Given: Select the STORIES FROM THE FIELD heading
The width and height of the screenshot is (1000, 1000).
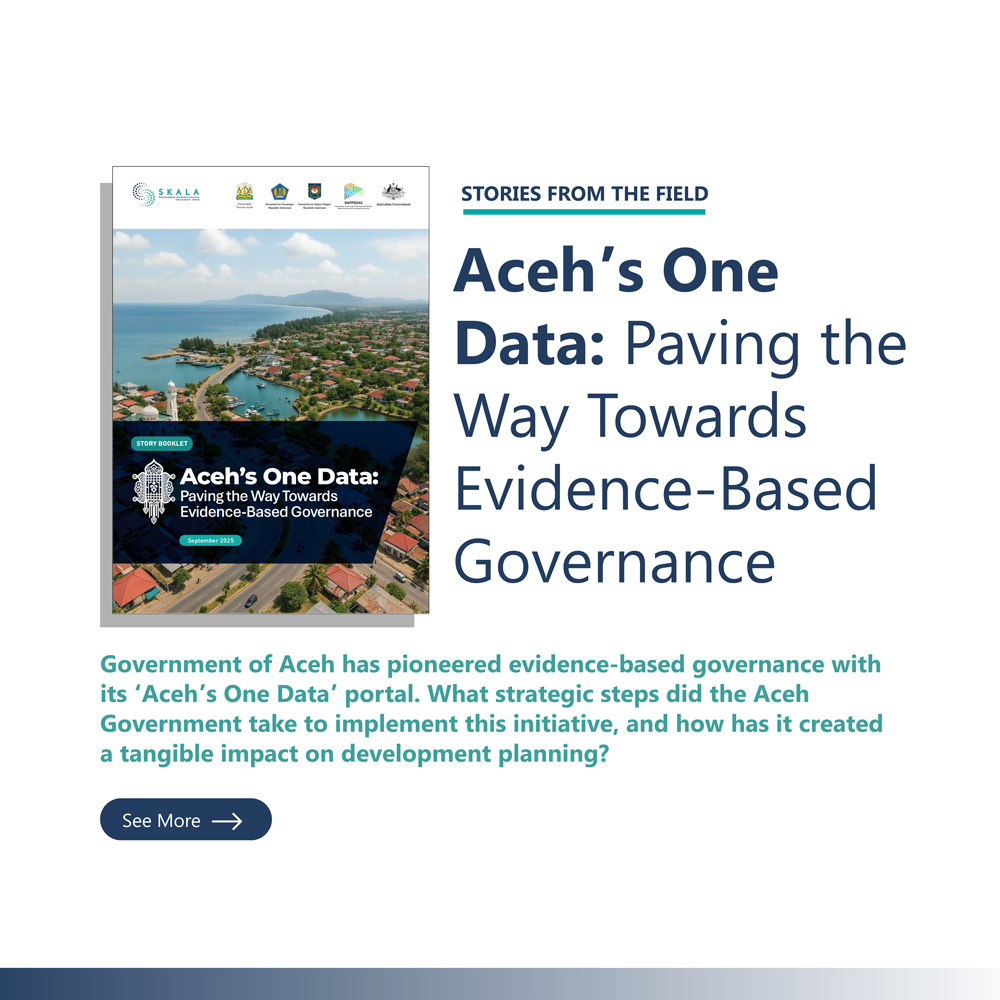Looking at the screenshot, I should tap(584, 194).
